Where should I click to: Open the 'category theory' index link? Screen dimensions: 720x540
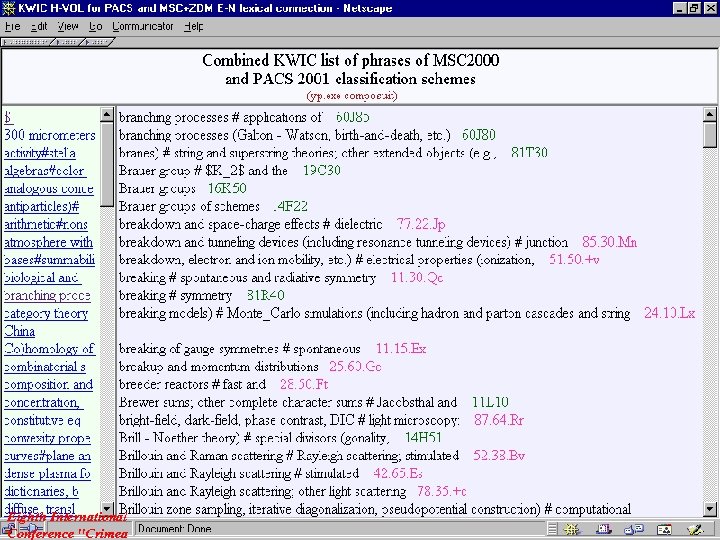[46, 314]
